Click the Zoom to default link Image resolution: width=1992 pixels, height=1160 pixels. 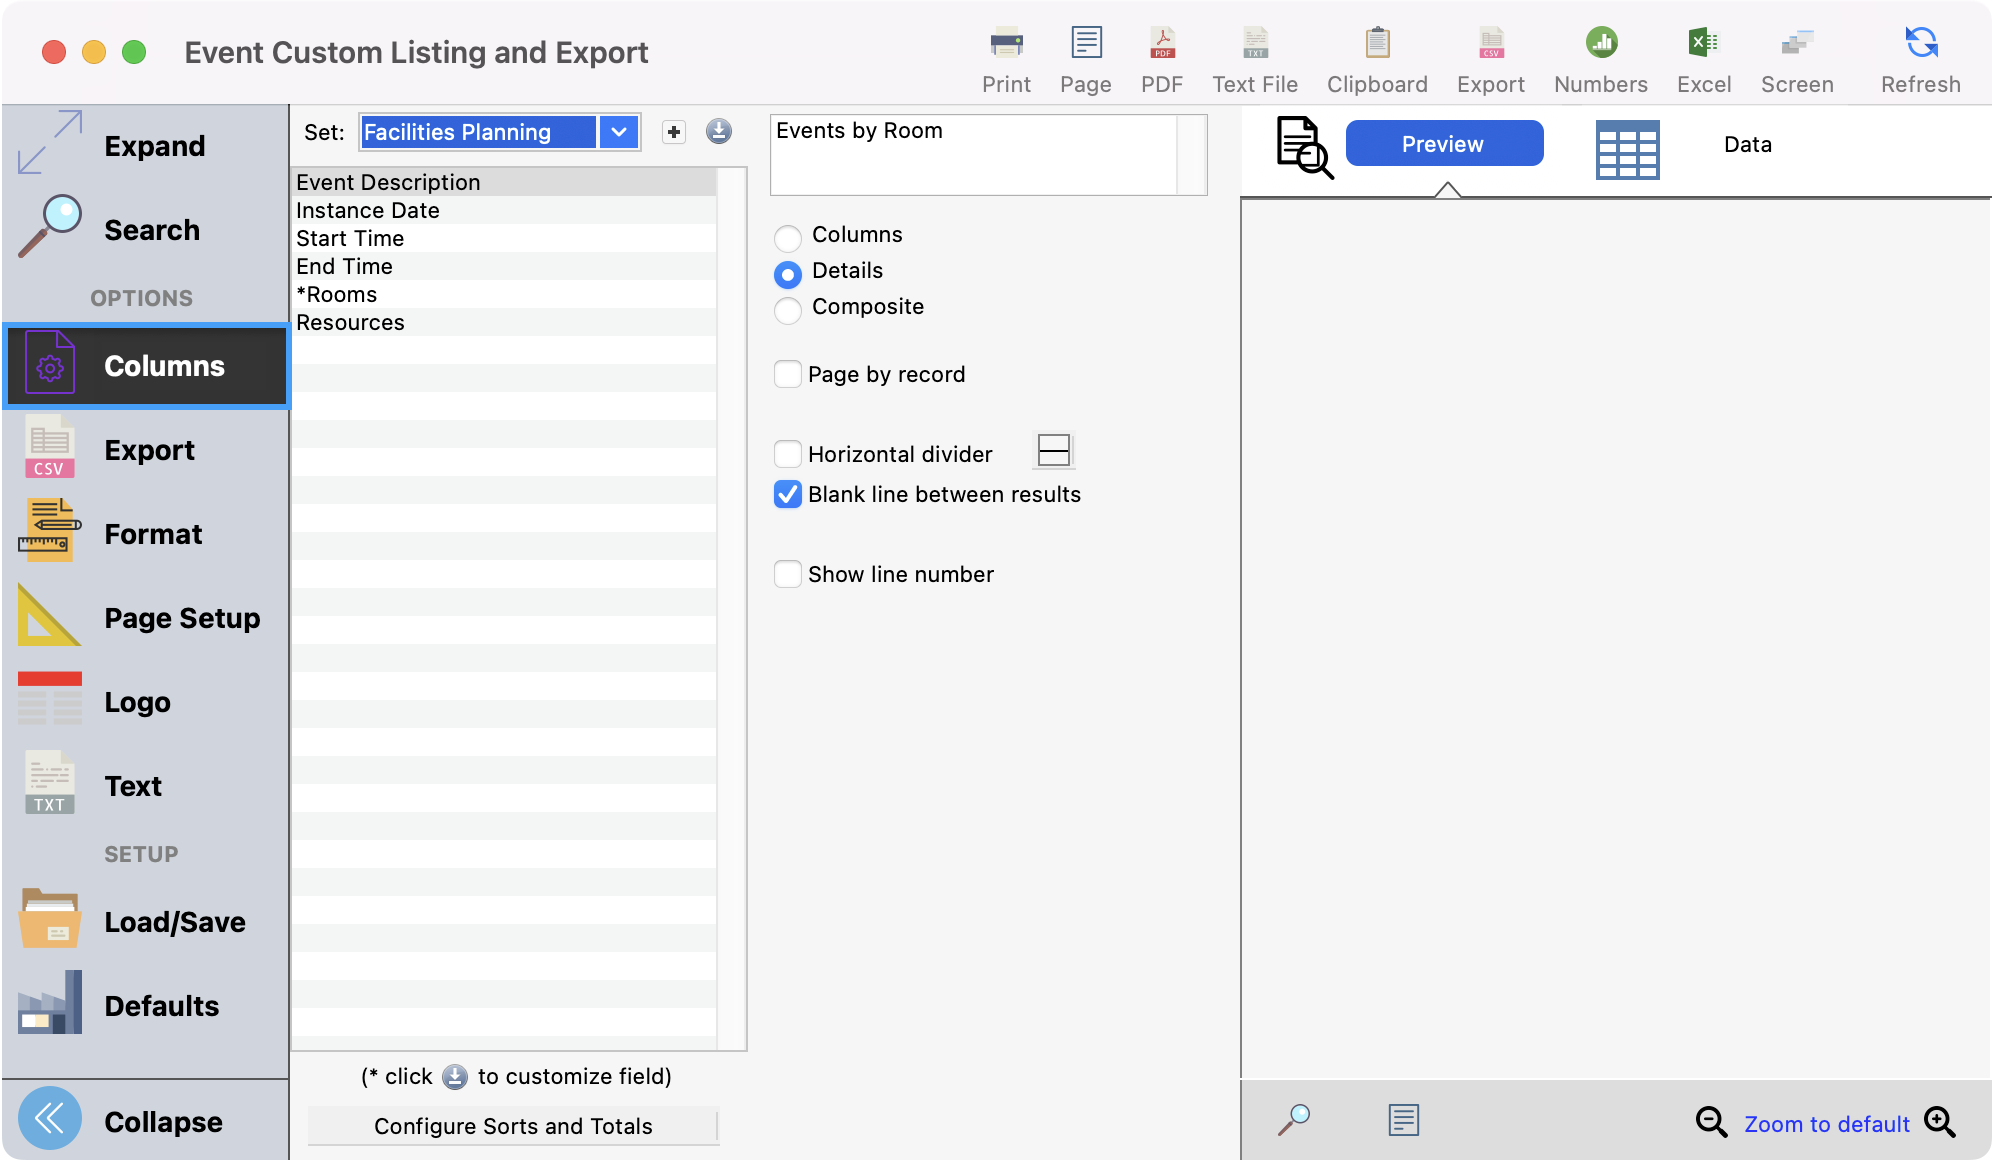point(1826,1124)
